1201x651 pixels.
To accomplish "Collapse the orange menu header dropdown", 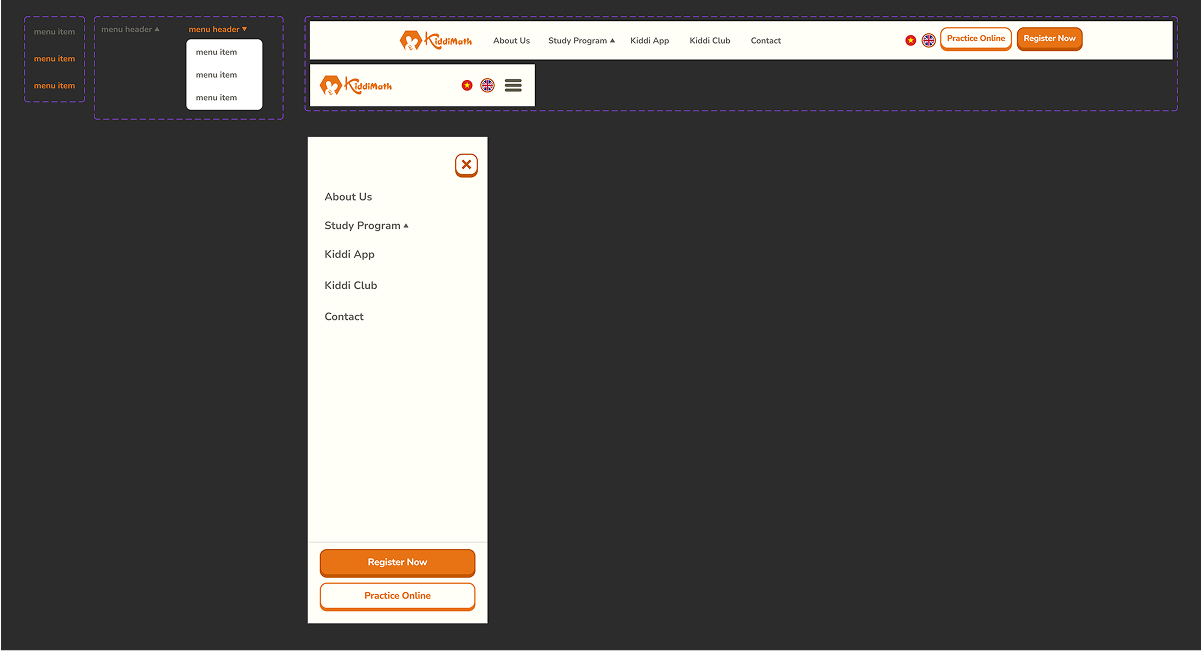I will click(218, 29).
